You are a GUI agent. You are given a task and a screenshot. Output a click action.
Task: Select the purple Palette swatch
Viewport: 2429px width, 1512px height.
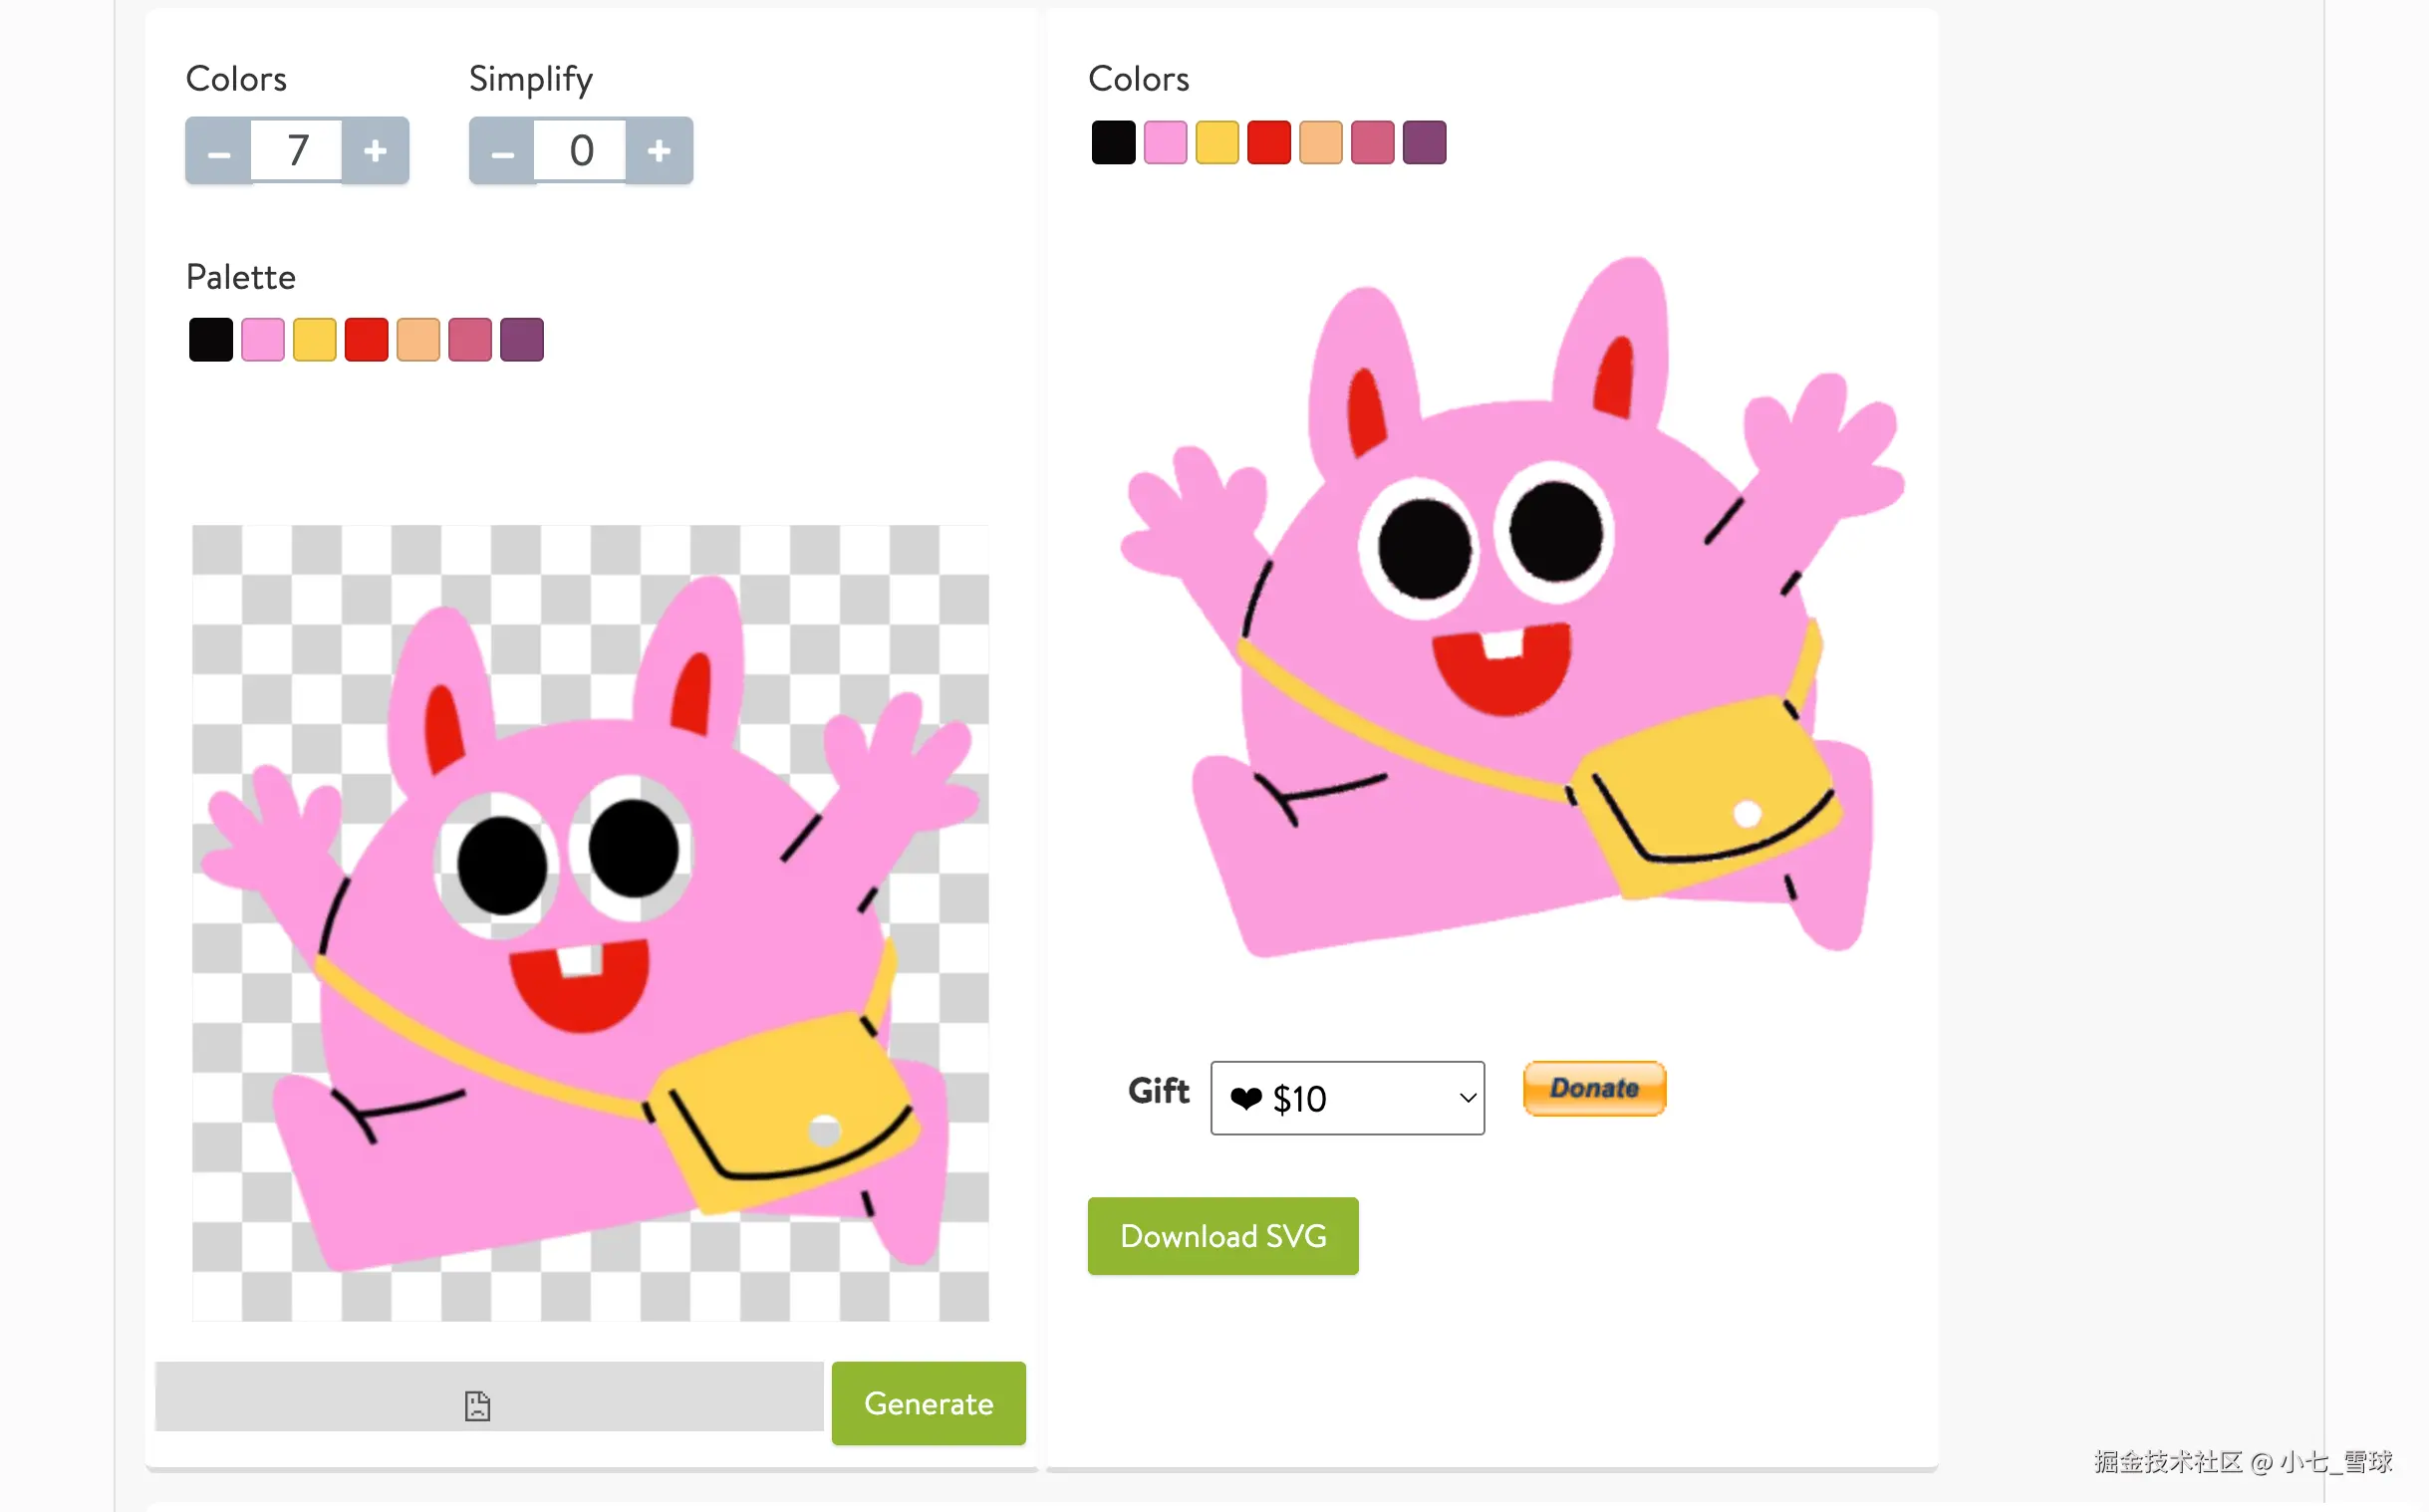click(522, 340)
